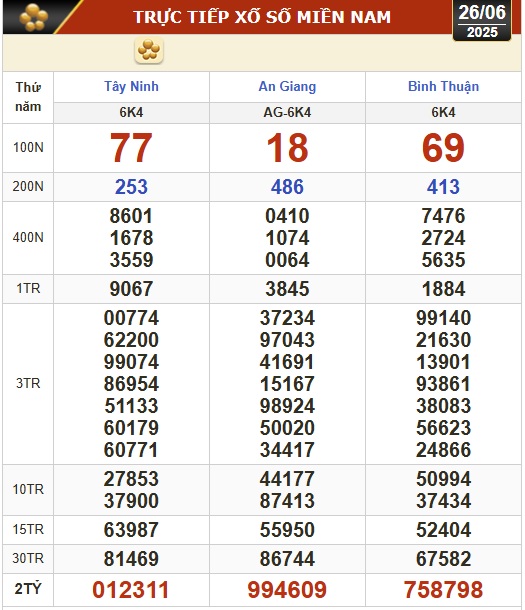
Task: Click the golden lottery balls logo in header
Action: tap(34, 17)
